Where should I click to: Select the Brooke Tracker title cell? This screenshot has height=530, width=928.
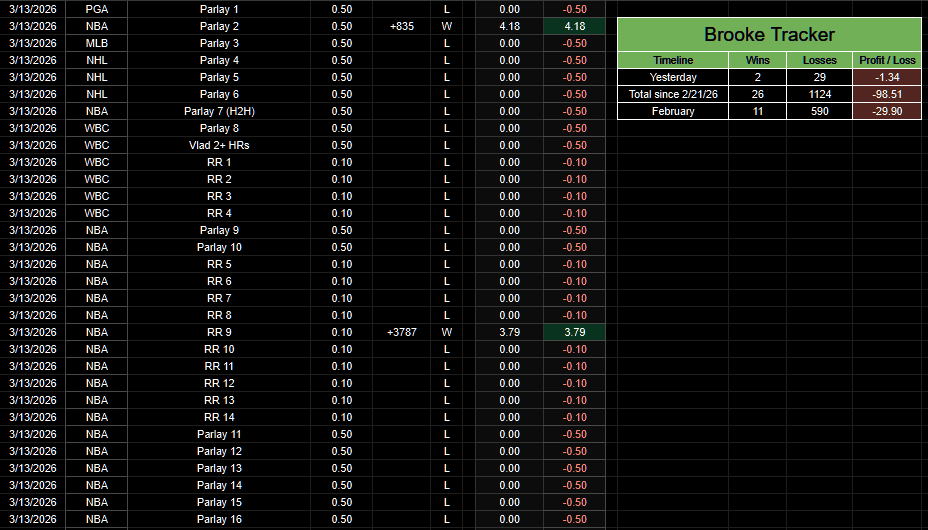click(x=769, y=34)
